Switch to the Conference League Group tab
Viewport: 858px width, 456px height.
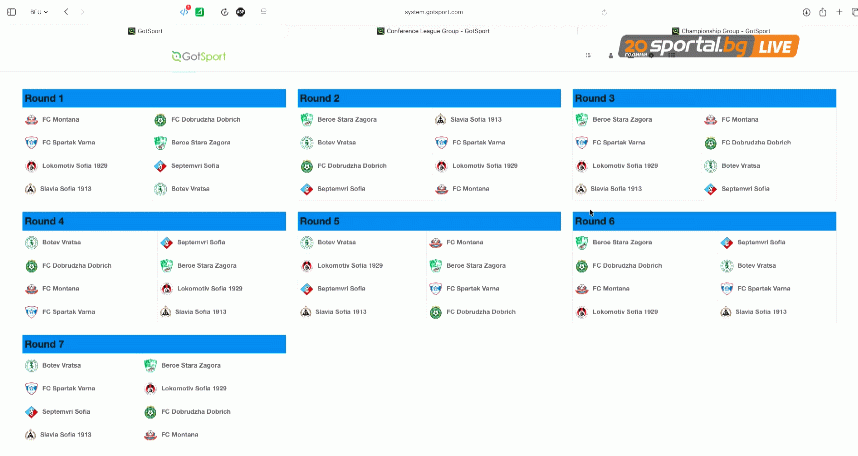[x=432, y=31]
